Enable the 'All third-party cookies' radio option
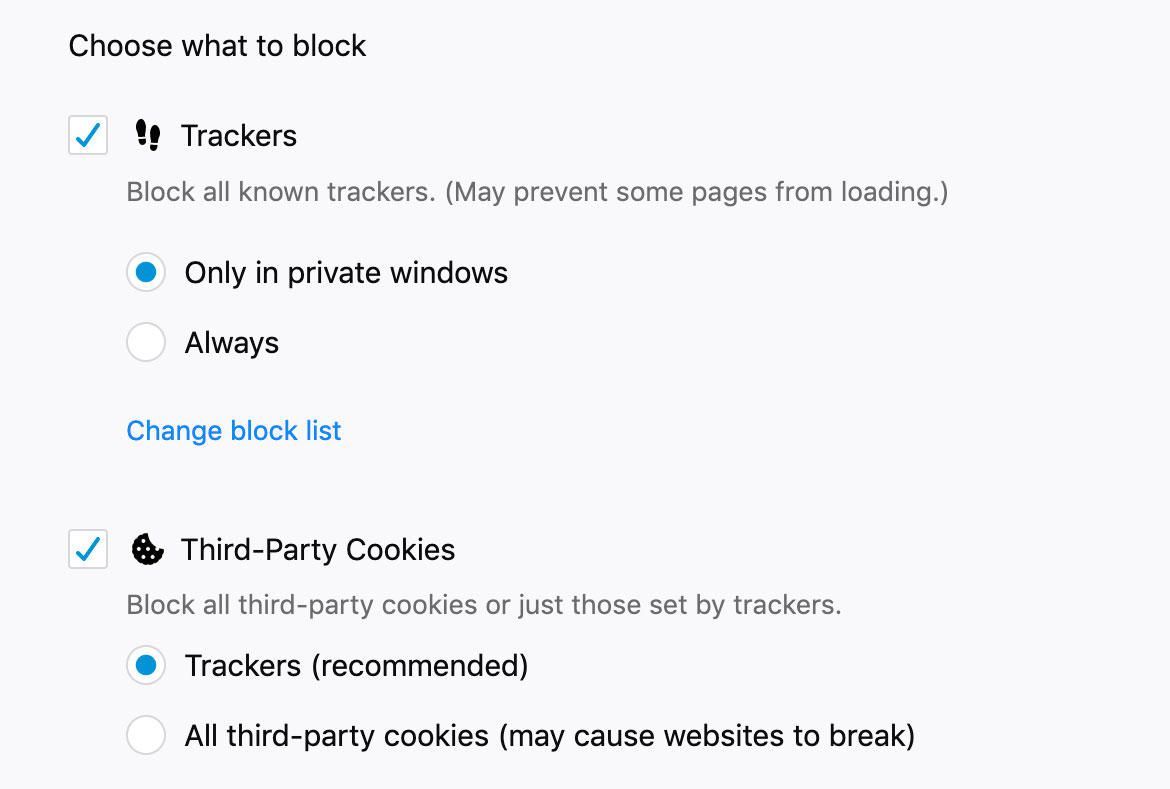This screenshot has width=1170, height=789. 146,736
